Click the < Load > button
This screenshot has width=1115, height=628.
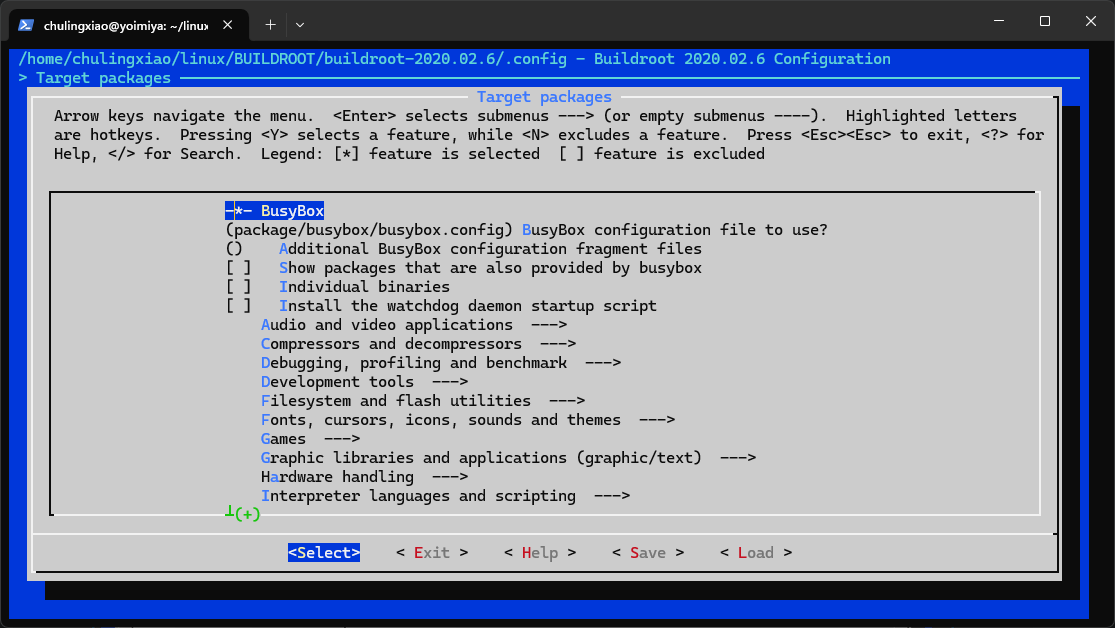756,553
